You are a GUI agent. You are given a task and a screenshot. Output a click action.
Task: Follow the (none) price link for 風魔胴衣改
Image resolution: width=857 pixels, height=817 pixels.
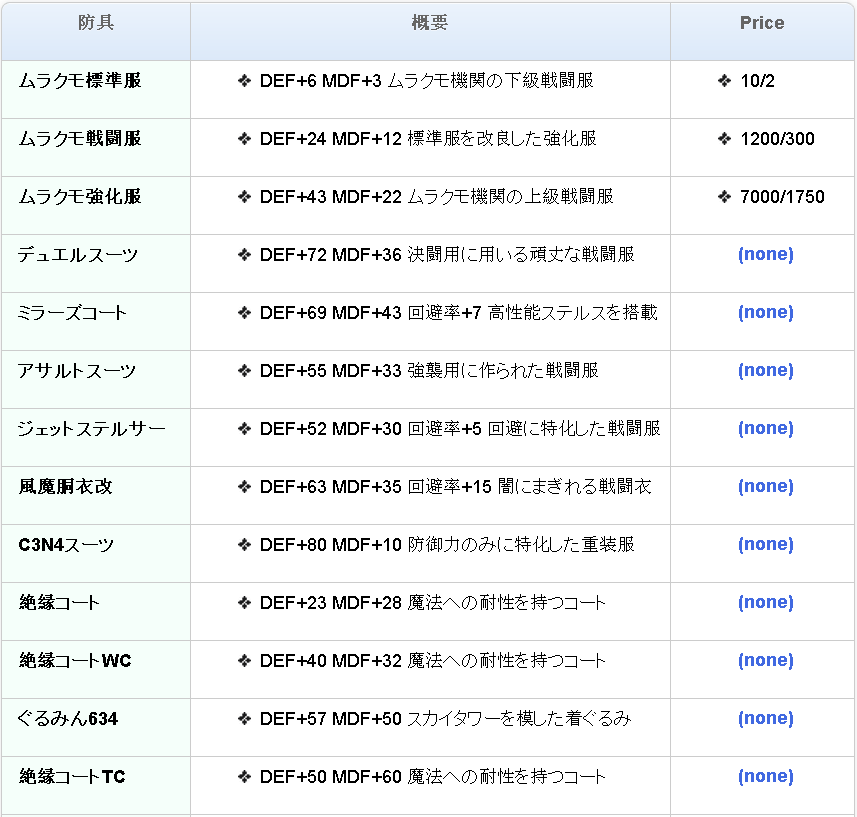click(765, 486)
